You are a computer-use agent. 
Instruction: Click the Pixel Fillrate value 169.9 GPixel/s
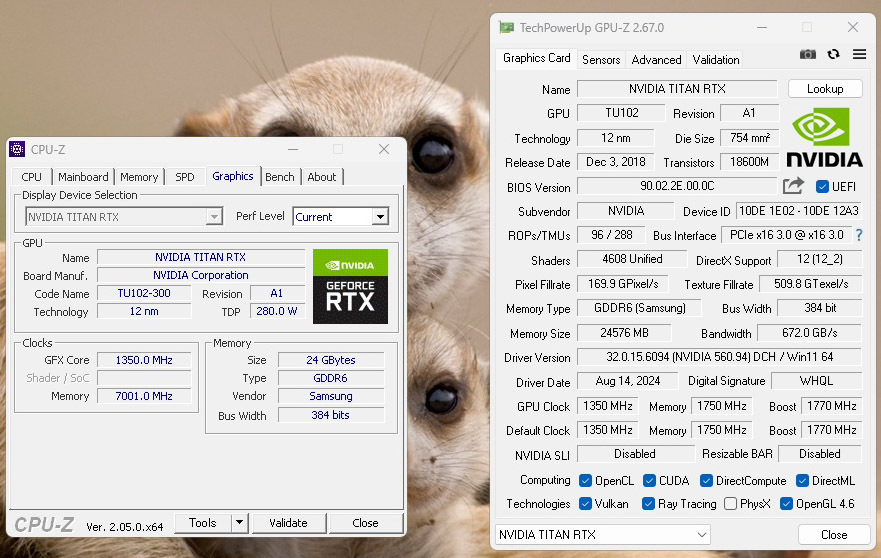coord(623,284)
